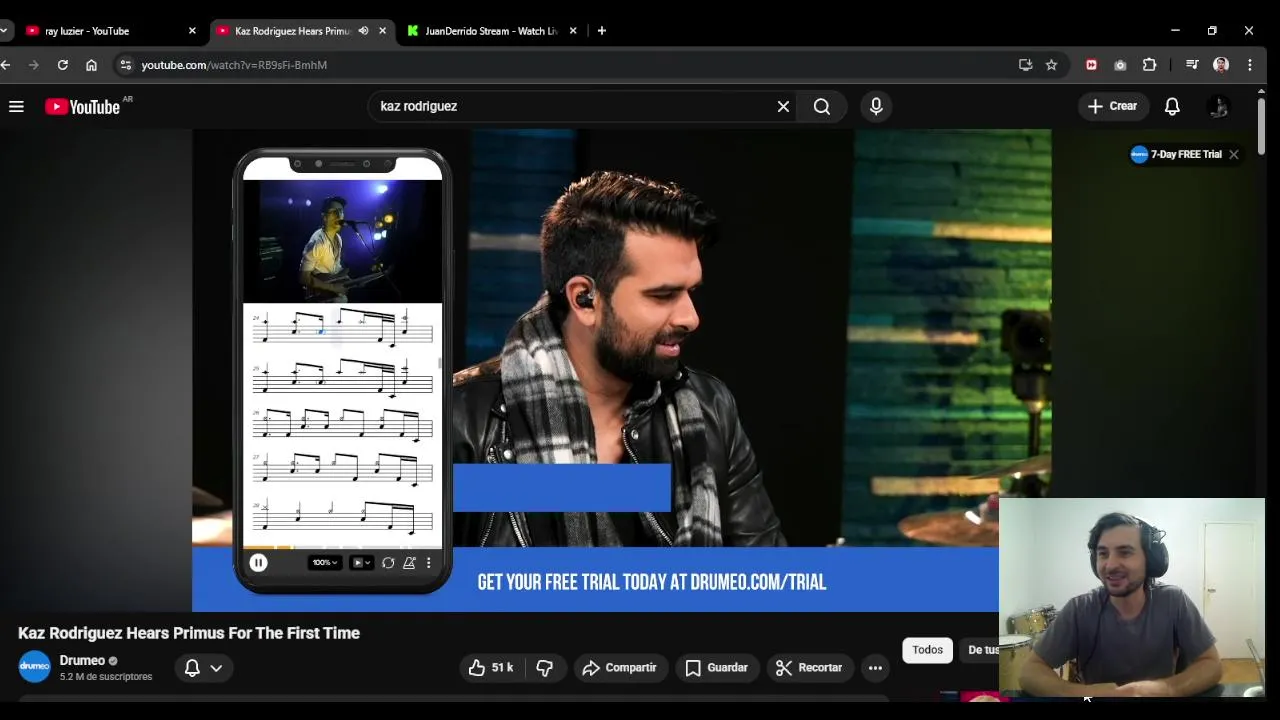Screen dimensions: 1280x720
Task: Bookmark this page with the star
Action: point(1051,65)
